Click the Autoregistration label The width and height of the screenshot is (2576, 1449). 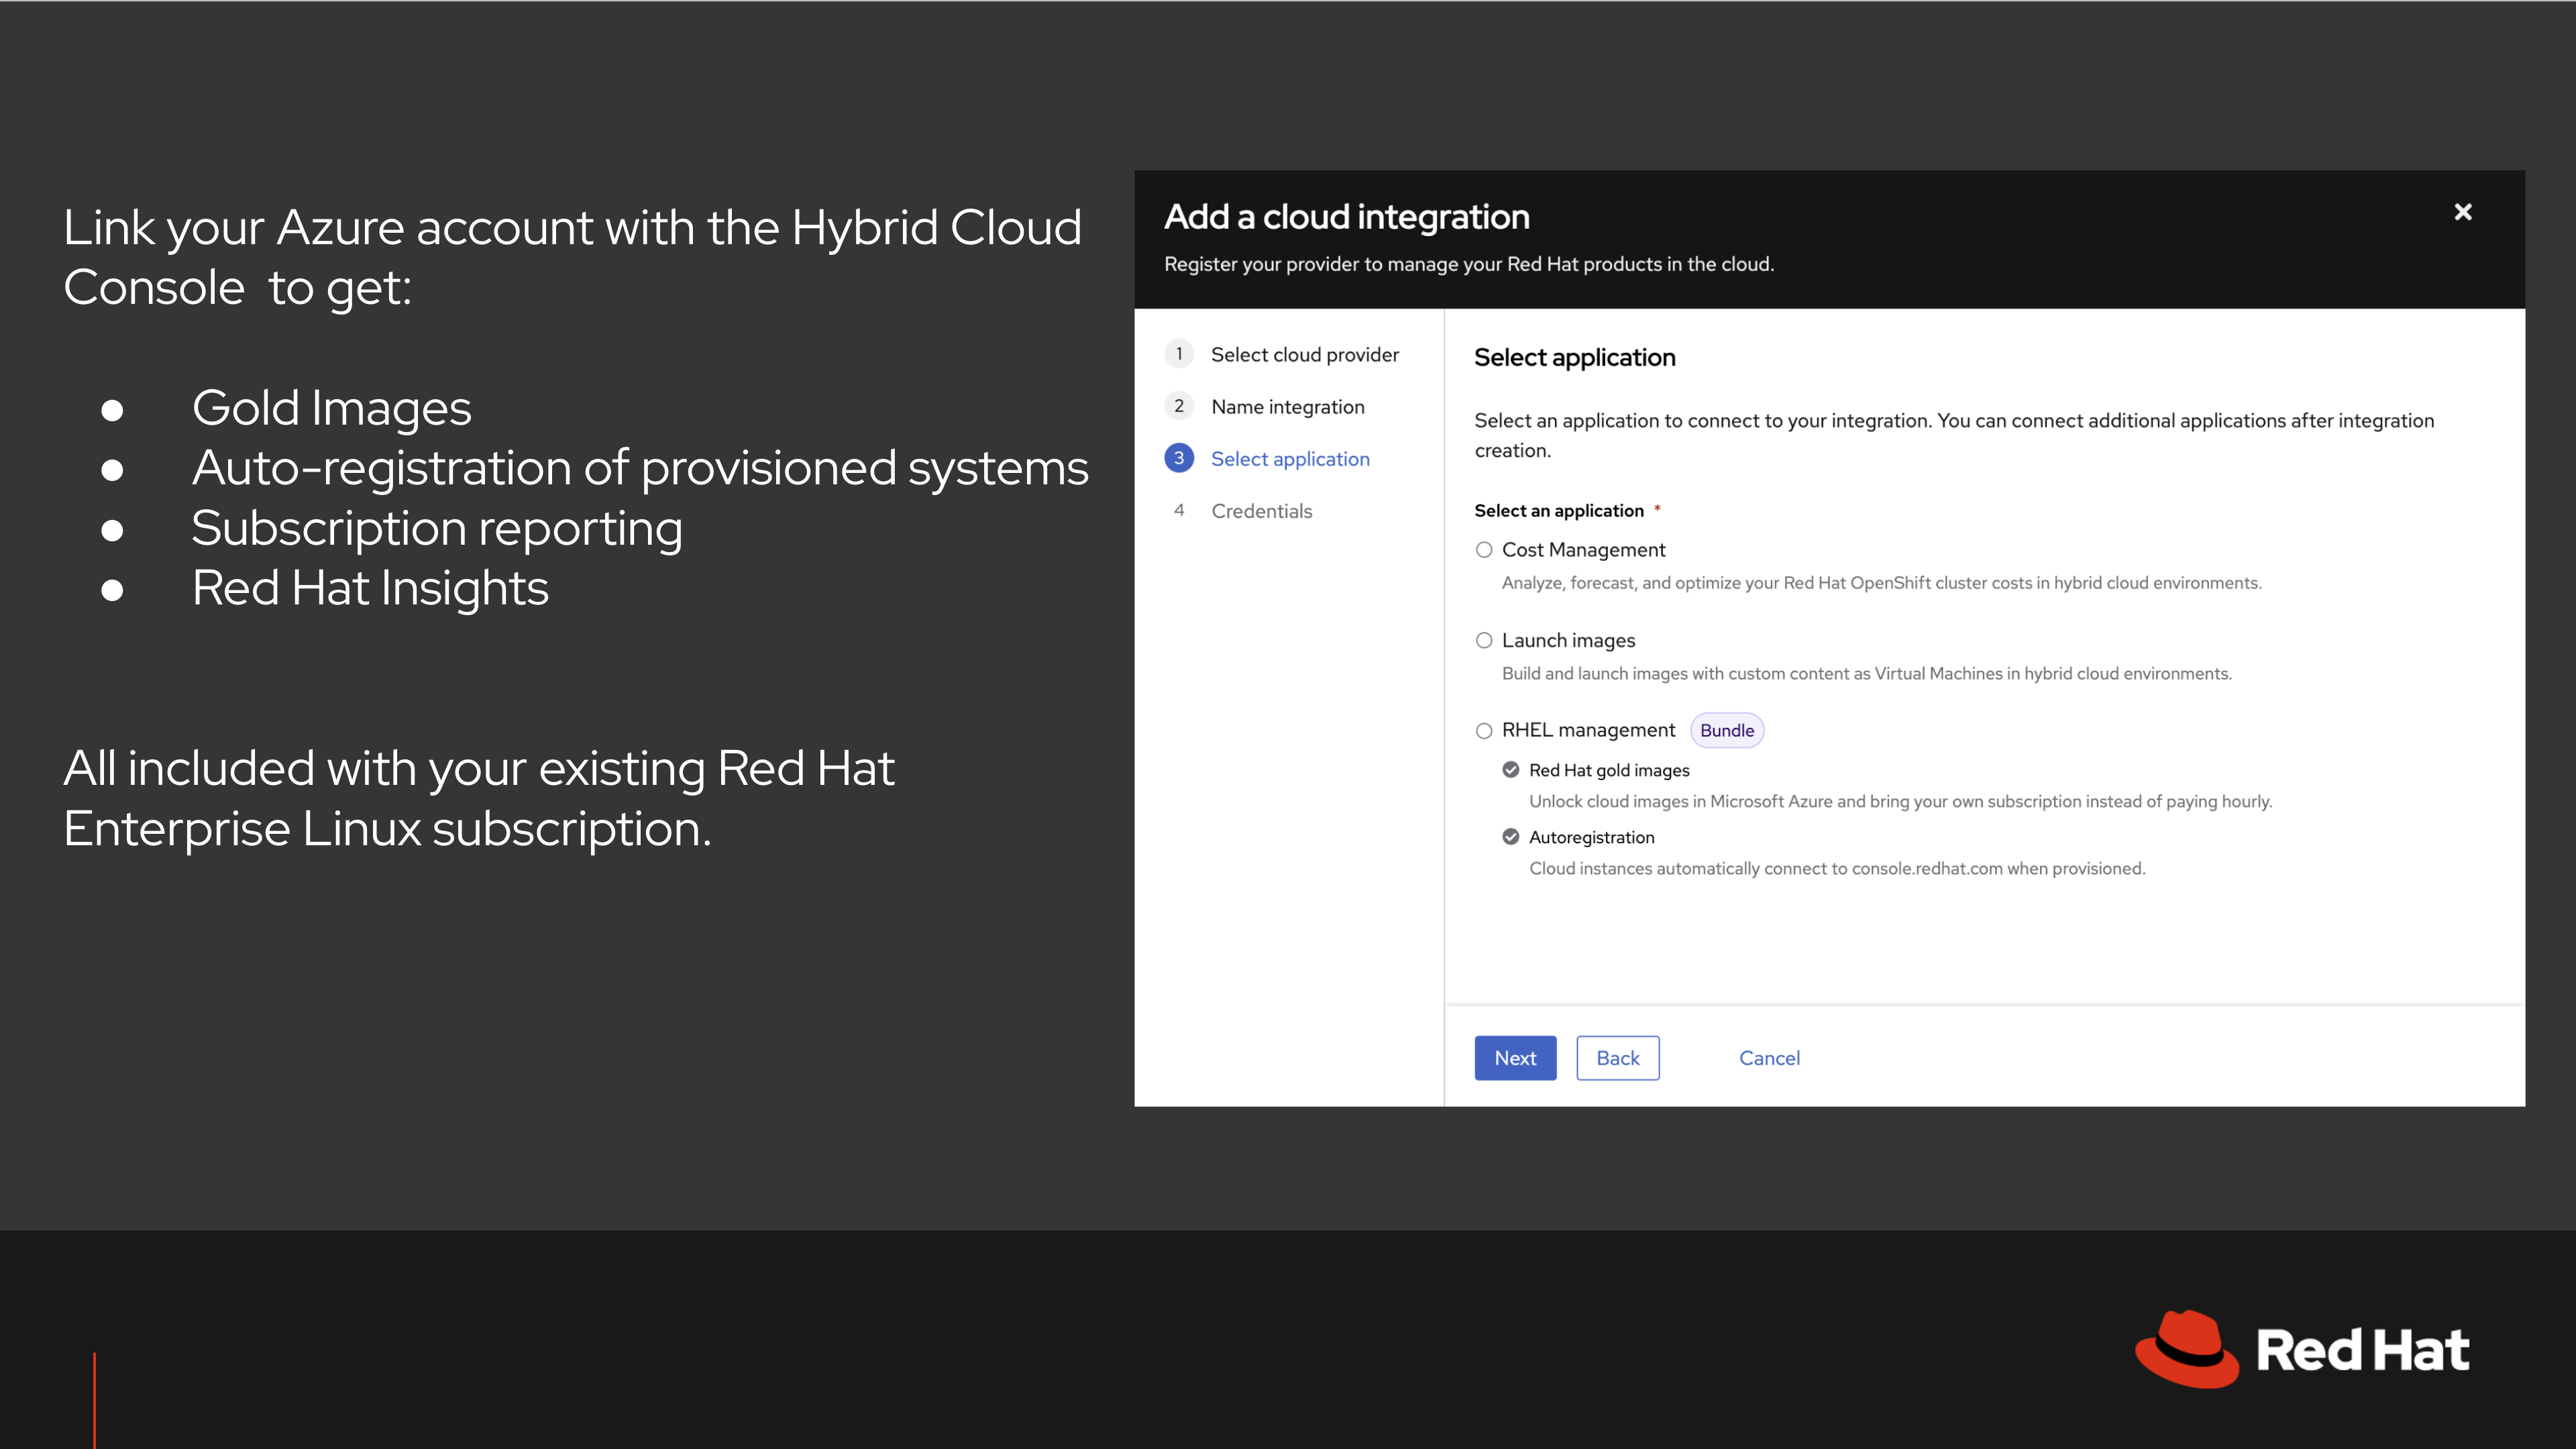click(x=1592, y=837)
